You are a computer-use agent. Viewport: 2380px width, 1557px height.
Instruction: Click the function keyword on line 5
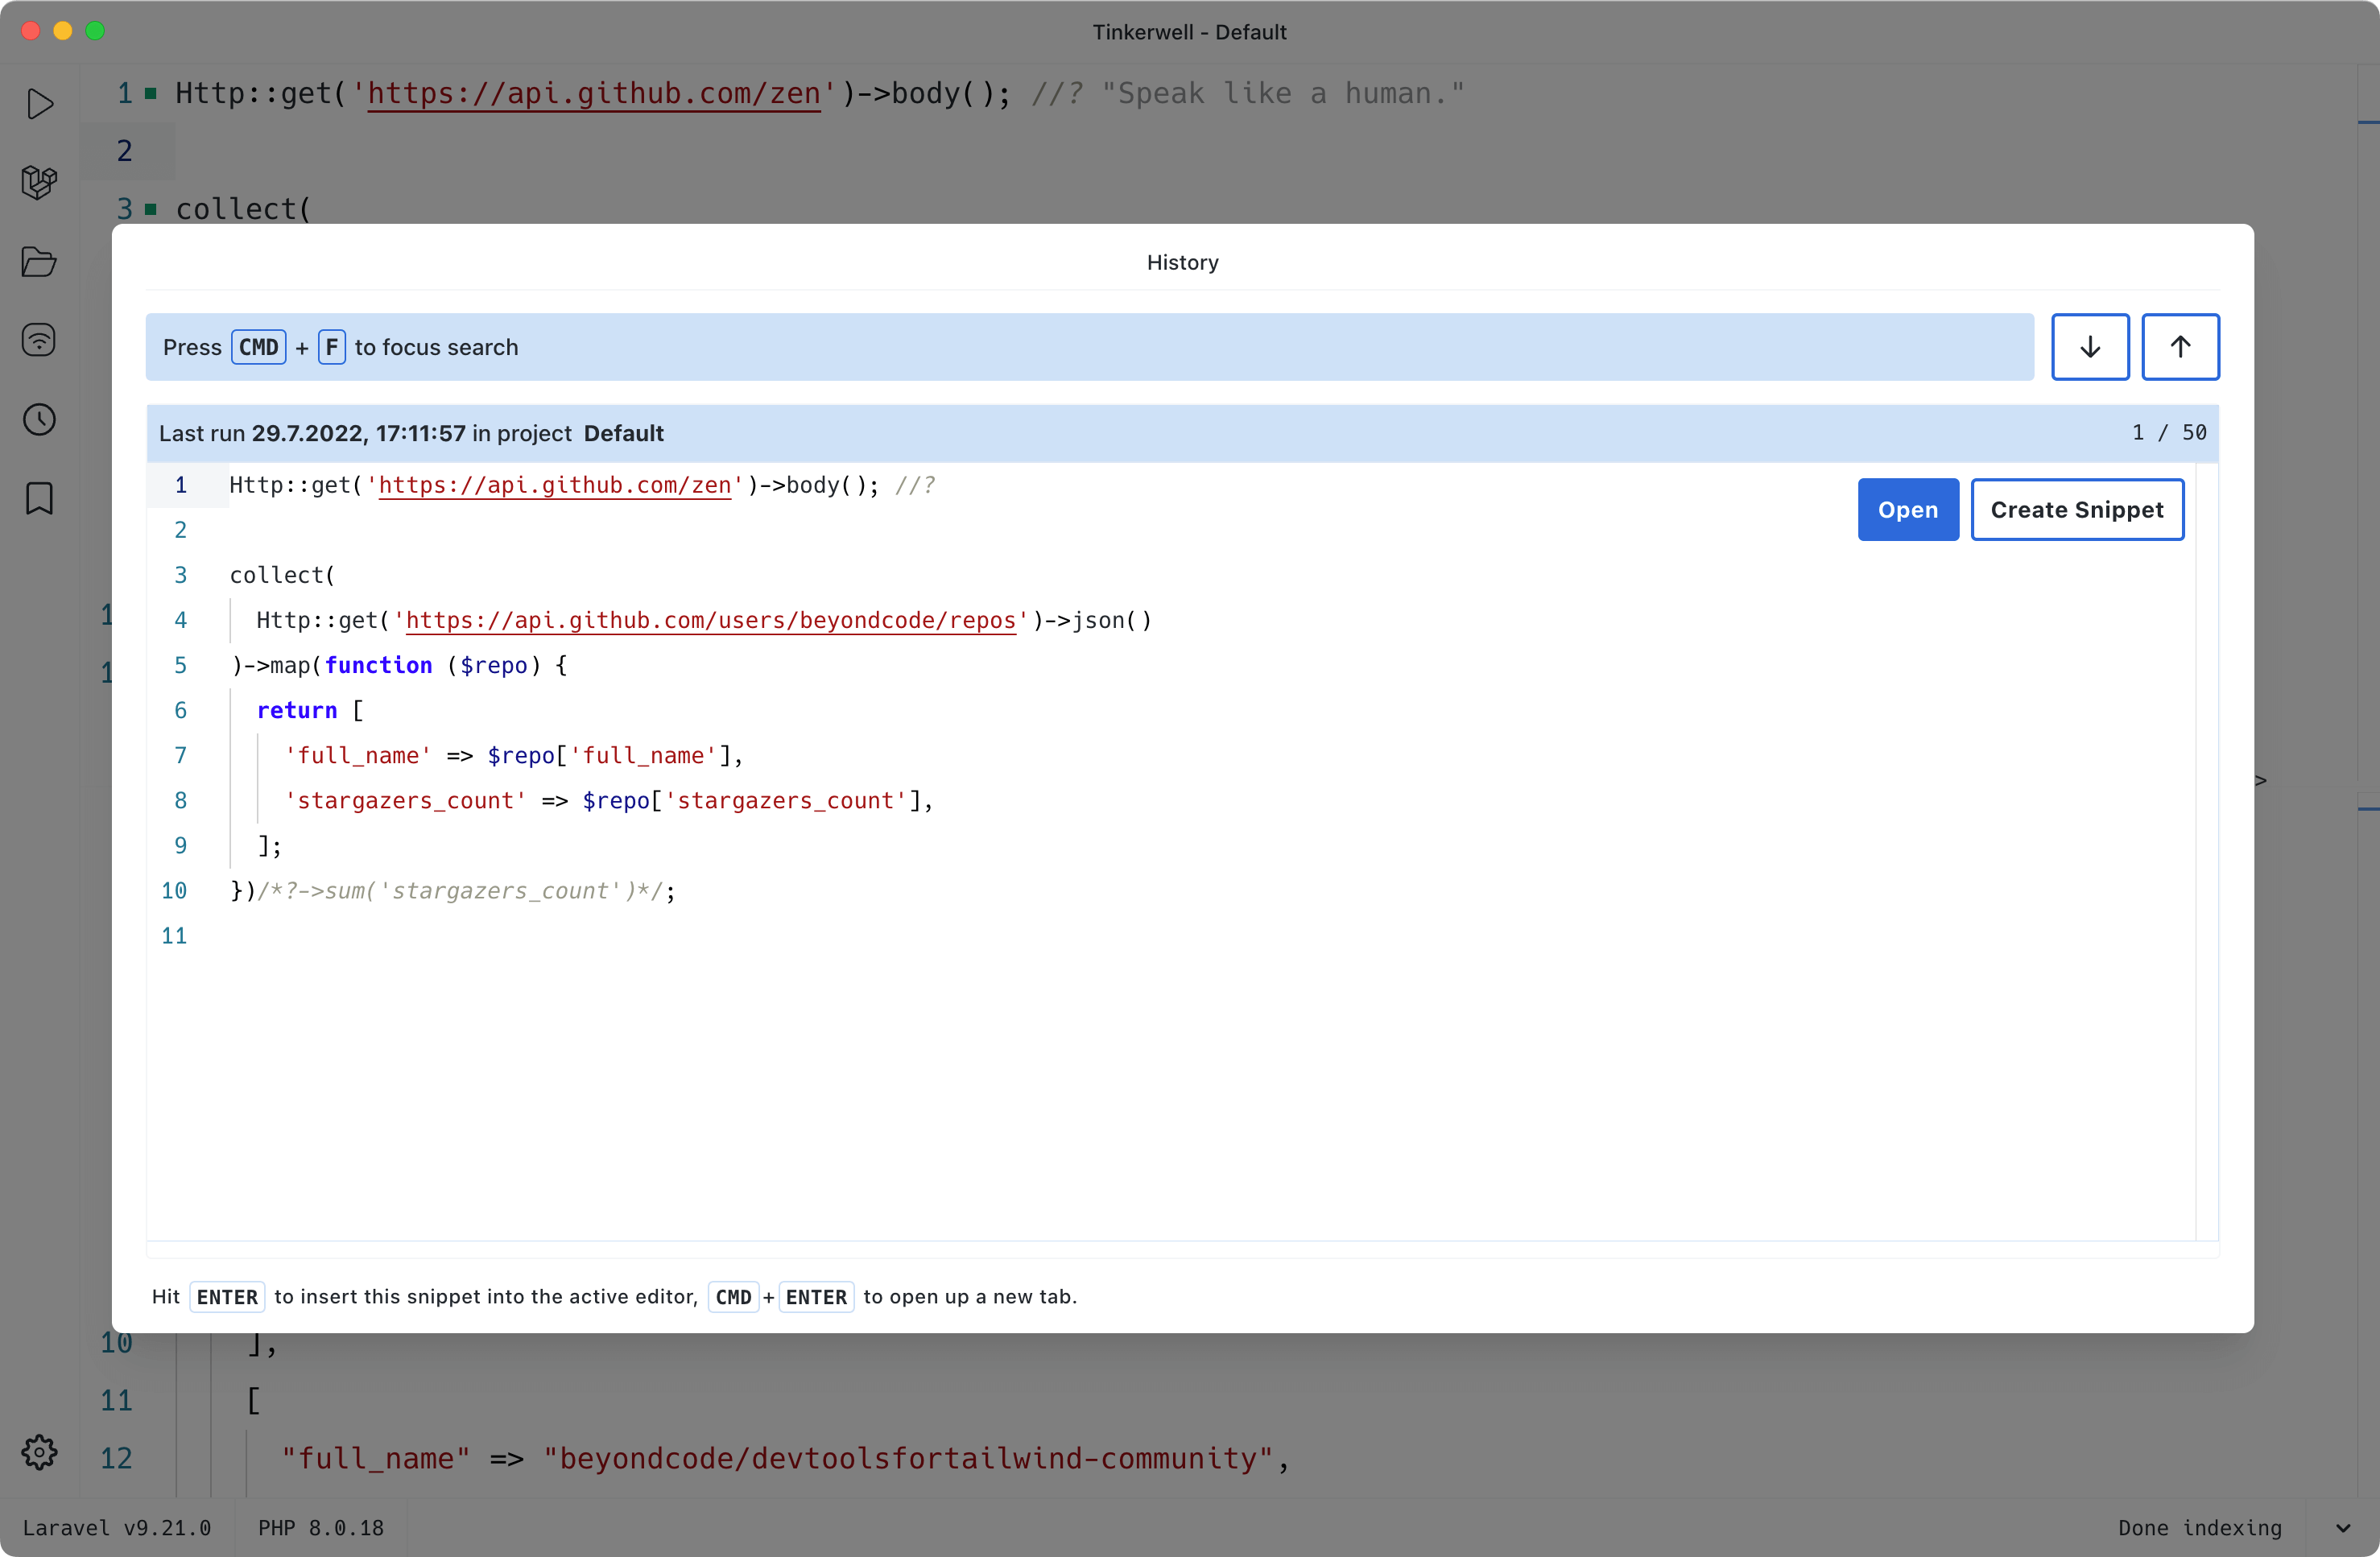378,665
